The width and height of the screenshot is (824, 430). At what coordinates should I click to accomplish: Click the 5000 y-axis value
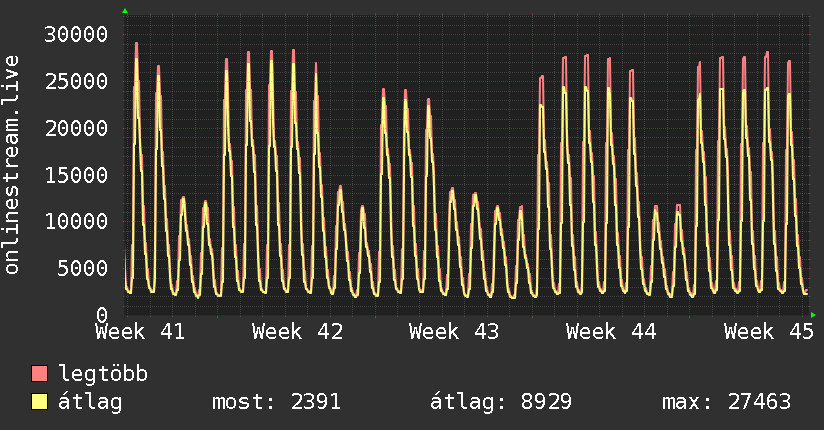[83, 268]
